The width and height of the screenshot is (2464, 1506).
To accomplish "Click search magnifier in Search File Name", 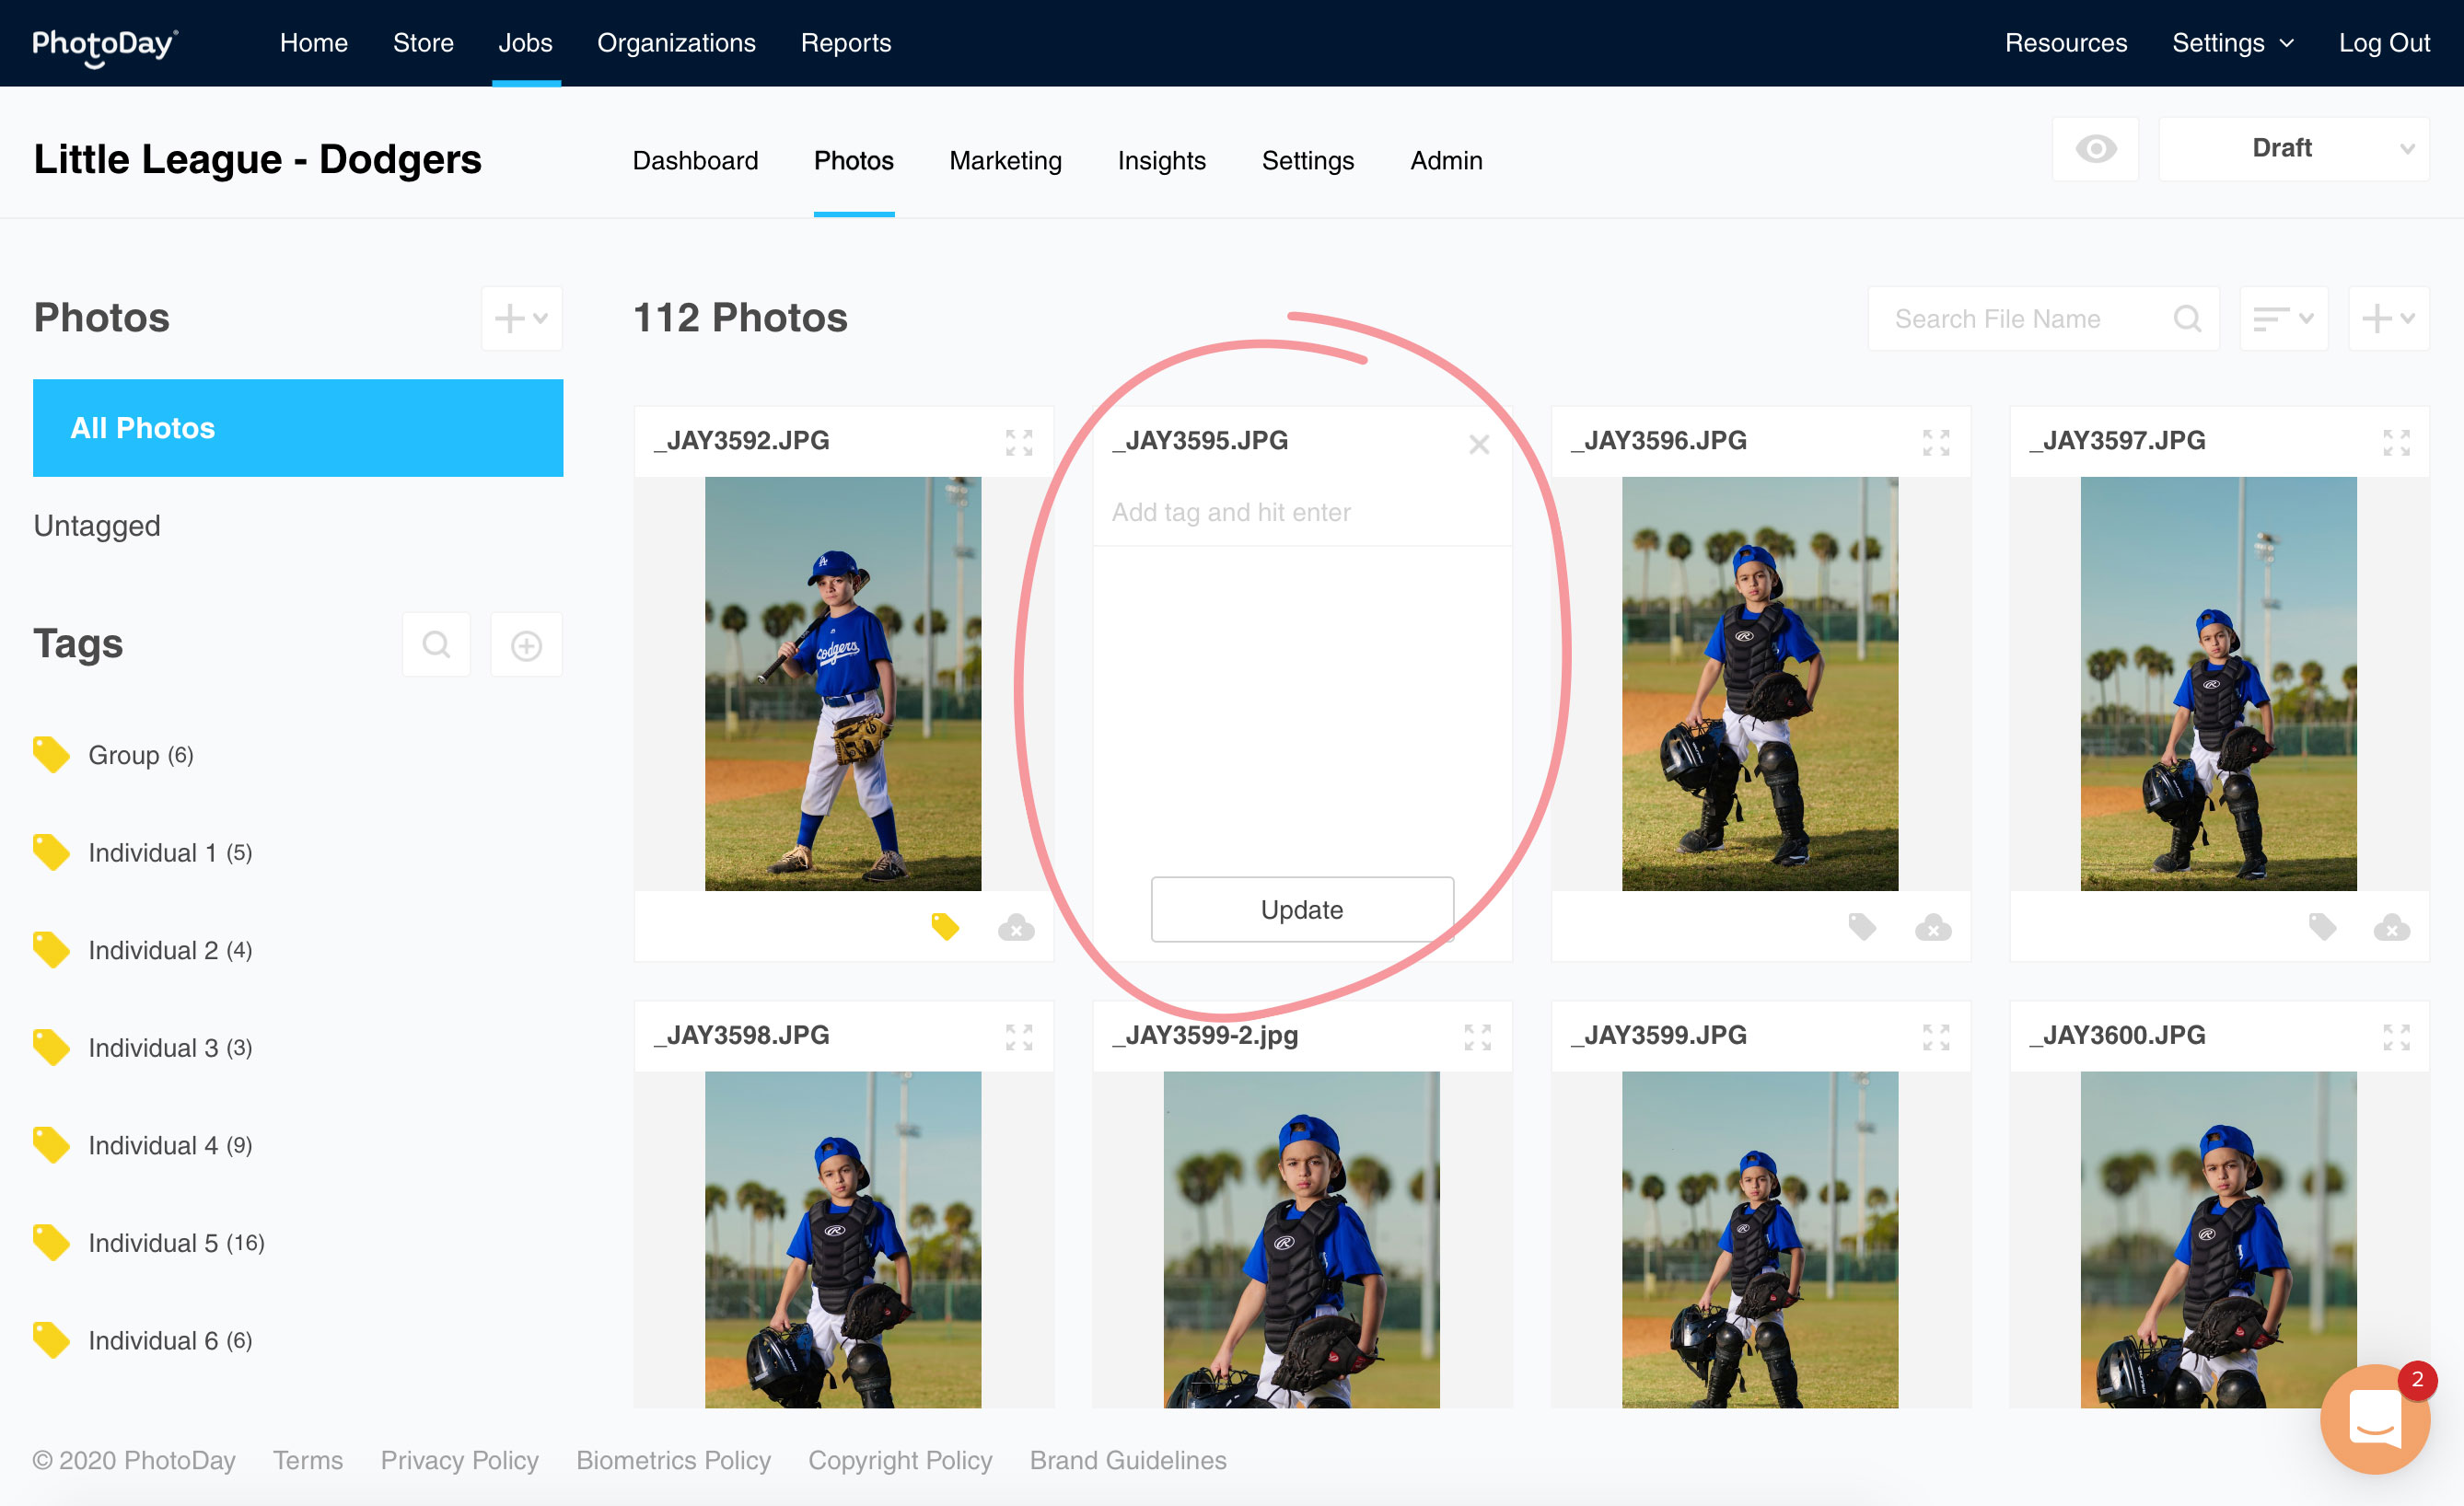I will tap(2187, 319).
